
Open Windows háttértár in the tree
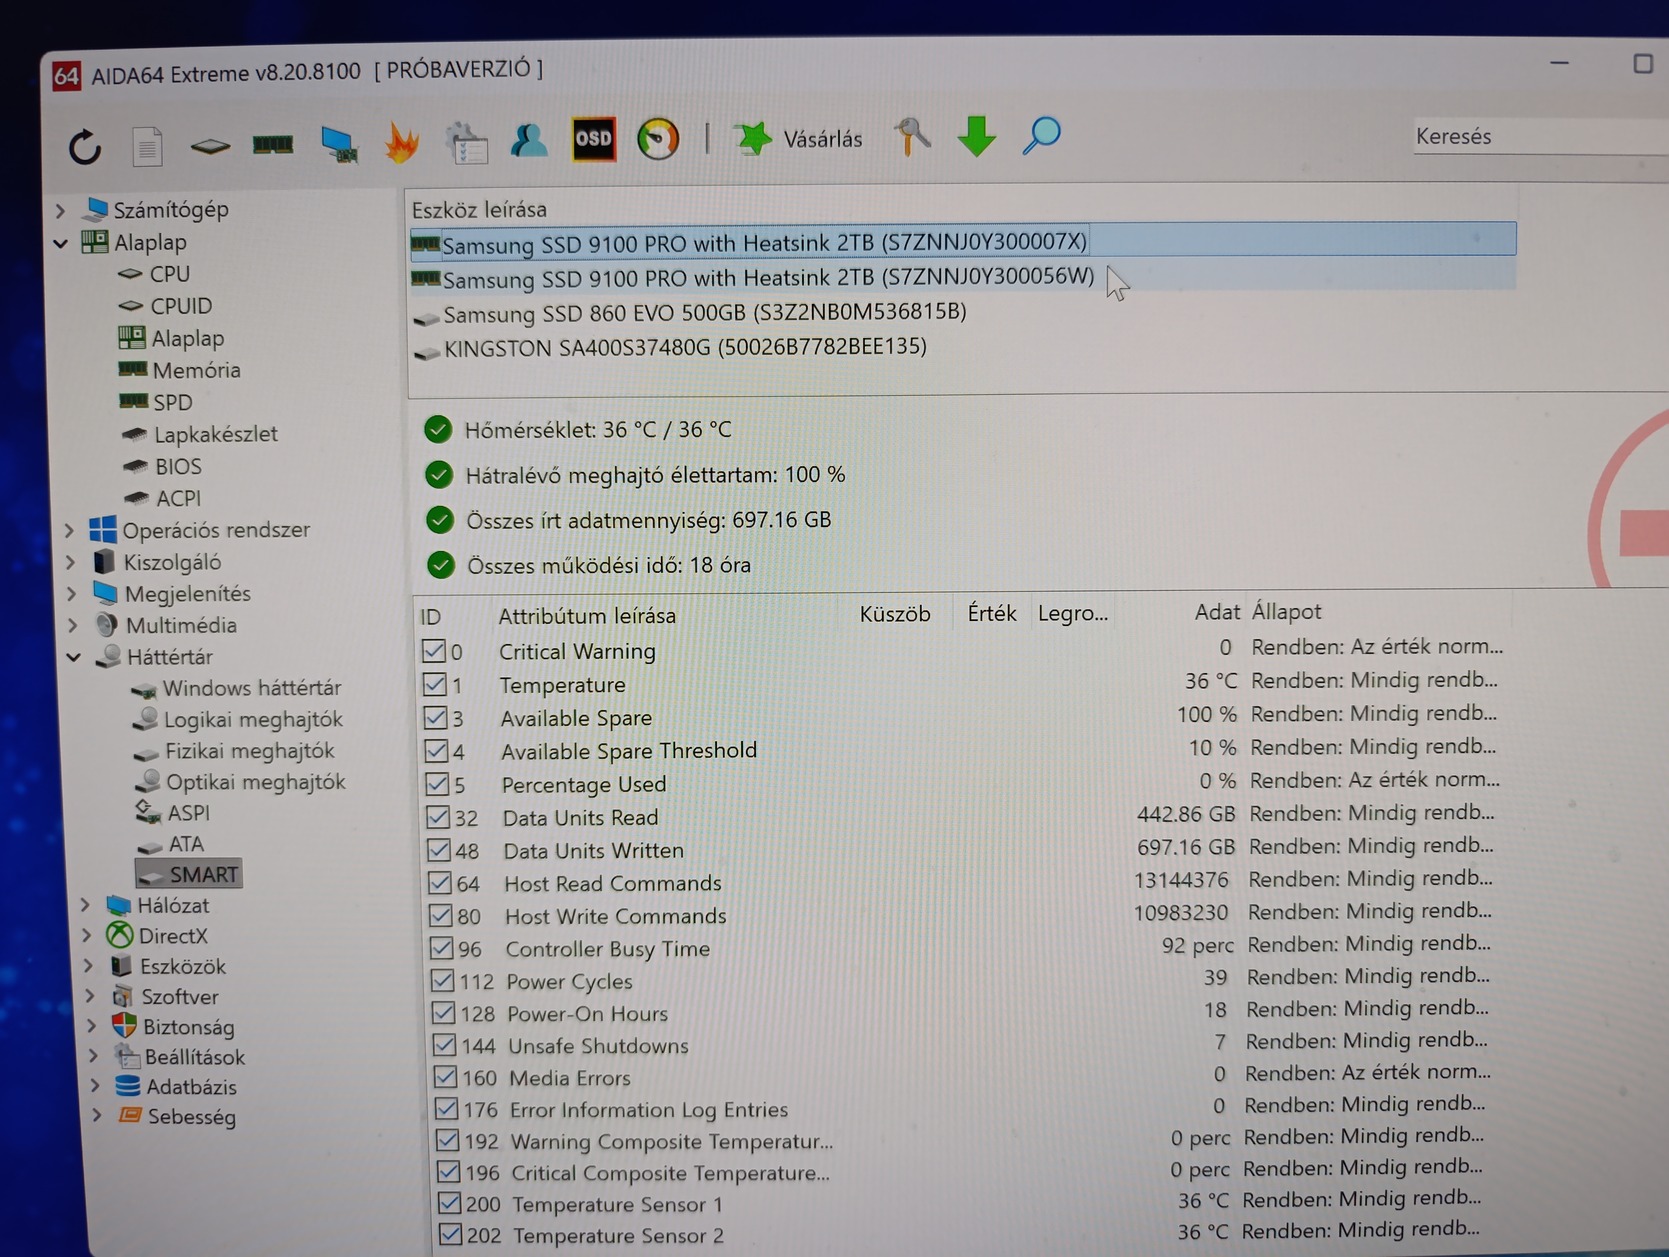(251, 688)
